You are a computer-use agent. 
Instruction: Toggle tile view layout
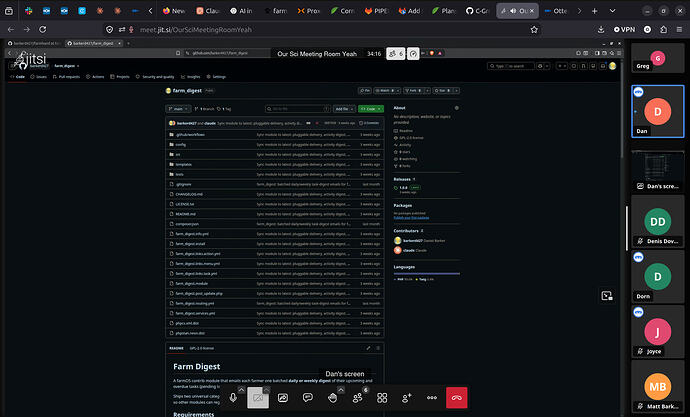pyautogui.click(x=382, y=398)
